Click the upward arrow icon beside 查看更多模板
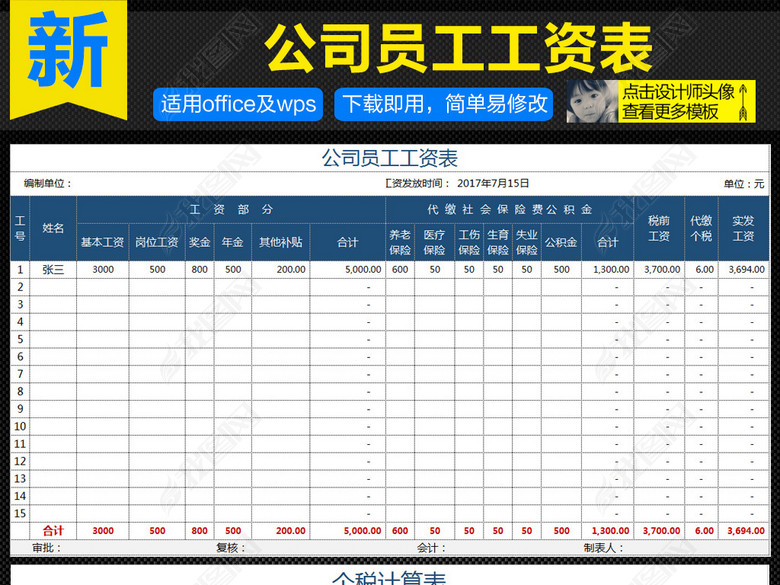This screenshot has width=780, height=585. pos(743,102)
